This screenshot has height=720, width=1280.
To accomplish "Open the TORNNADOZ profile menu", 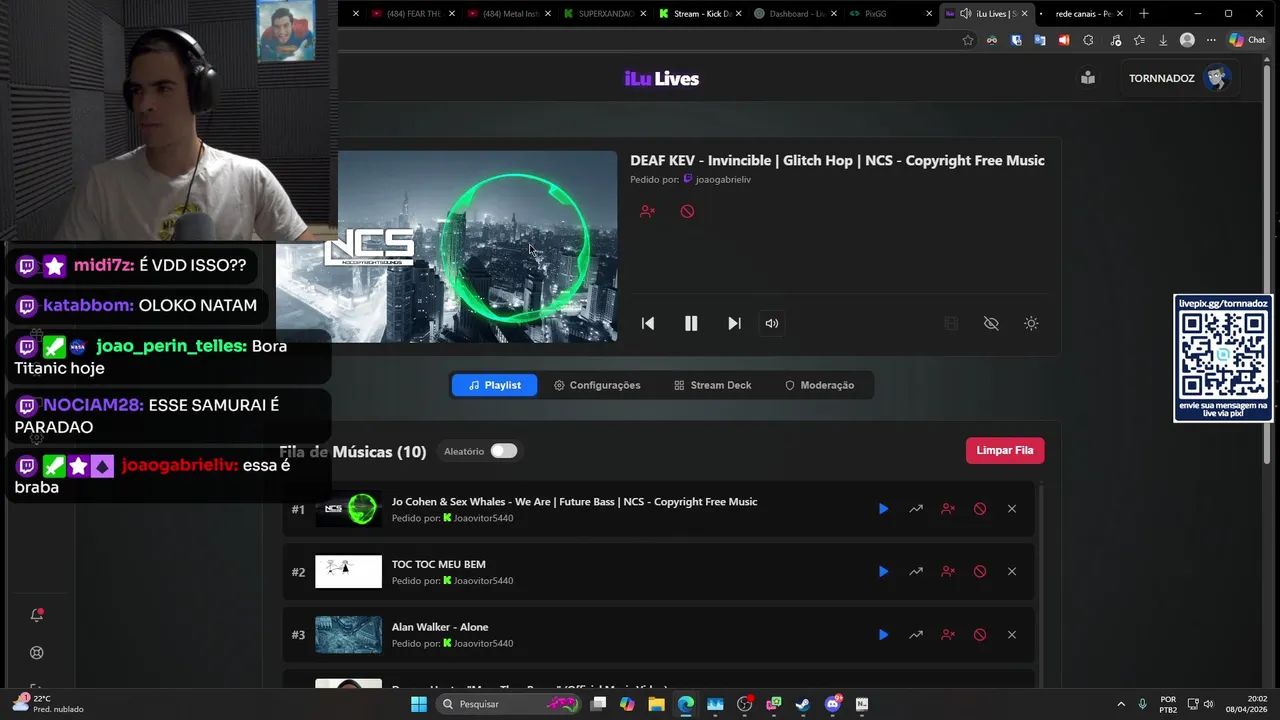I will pyautogui.click(x=1178, y=78).
